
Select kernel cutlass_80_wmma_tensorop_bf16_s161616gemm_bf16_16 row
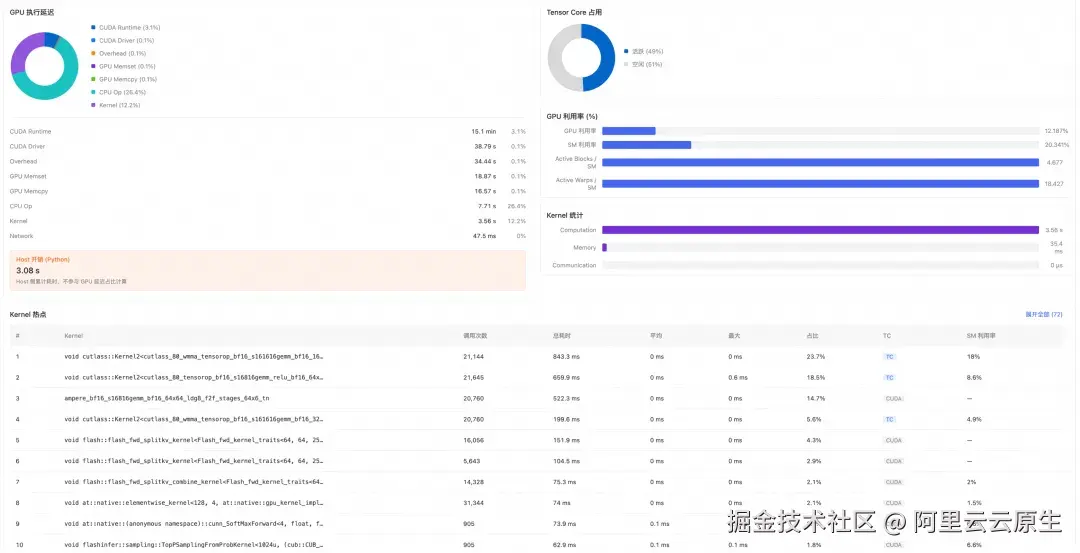pos(539,357)
